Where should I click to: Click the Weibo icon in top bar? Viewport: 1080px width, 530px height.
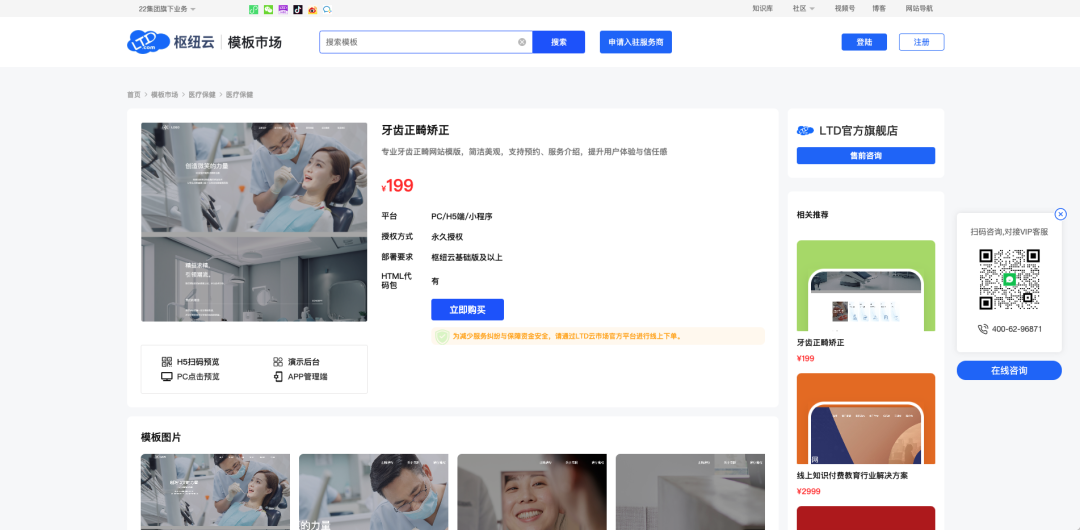tap(313, 10)
